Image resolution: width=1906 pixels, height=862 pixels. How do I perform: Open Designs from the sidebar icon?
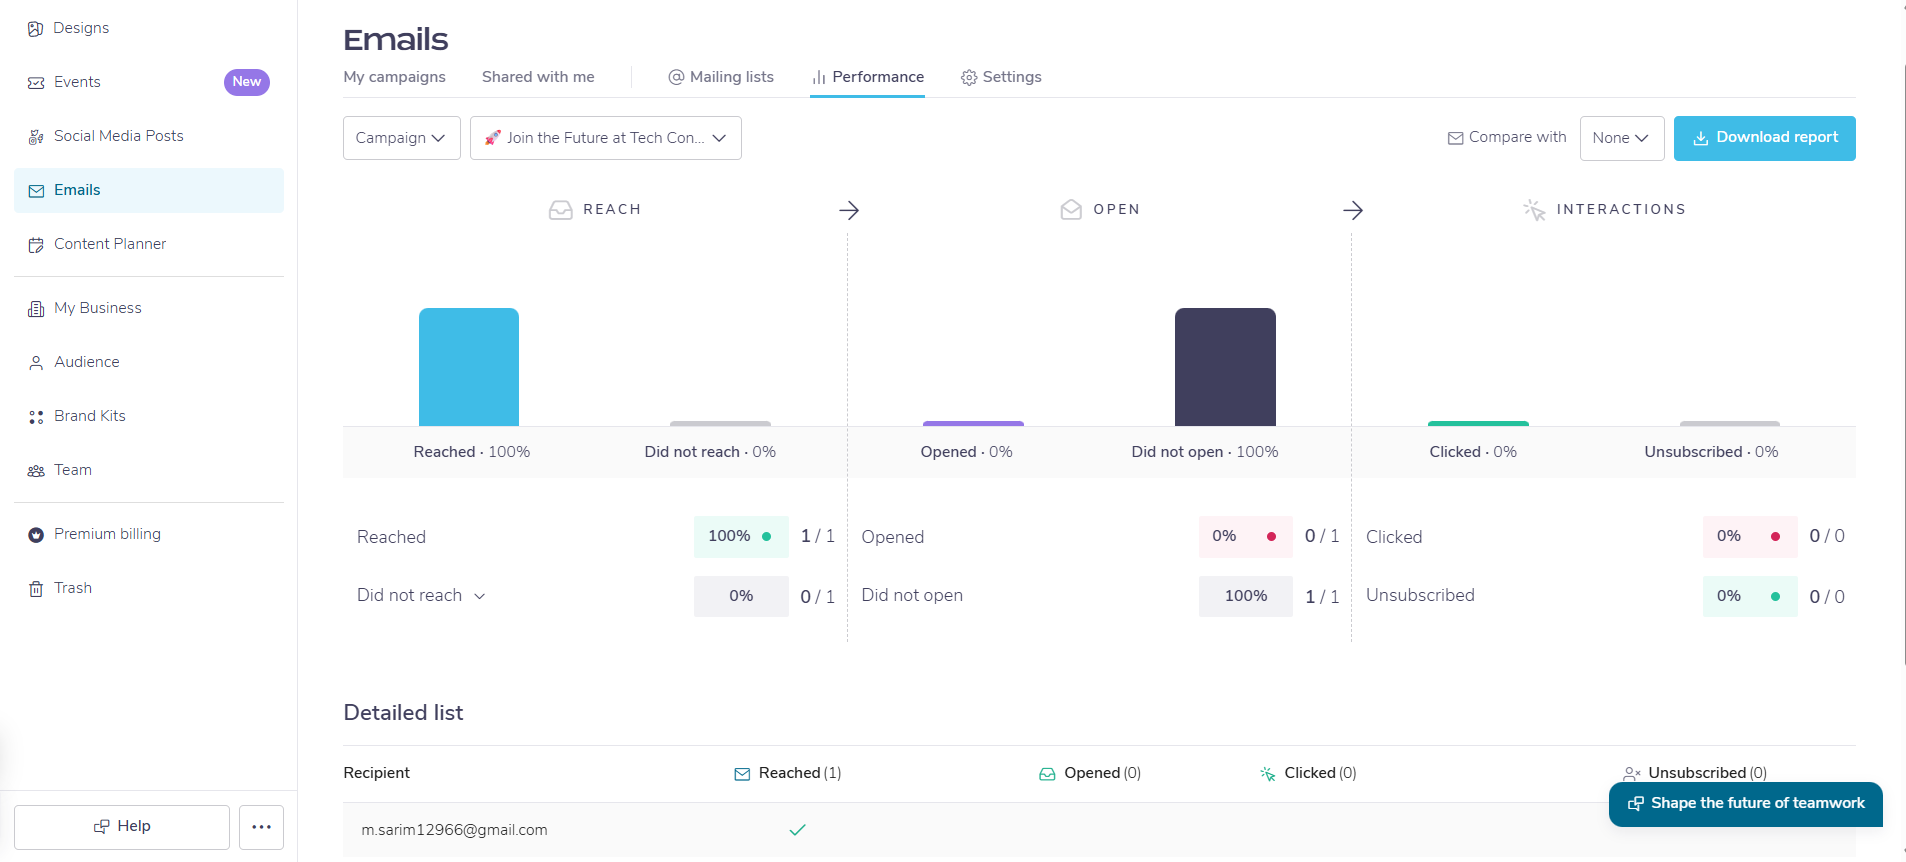[36, 28]
